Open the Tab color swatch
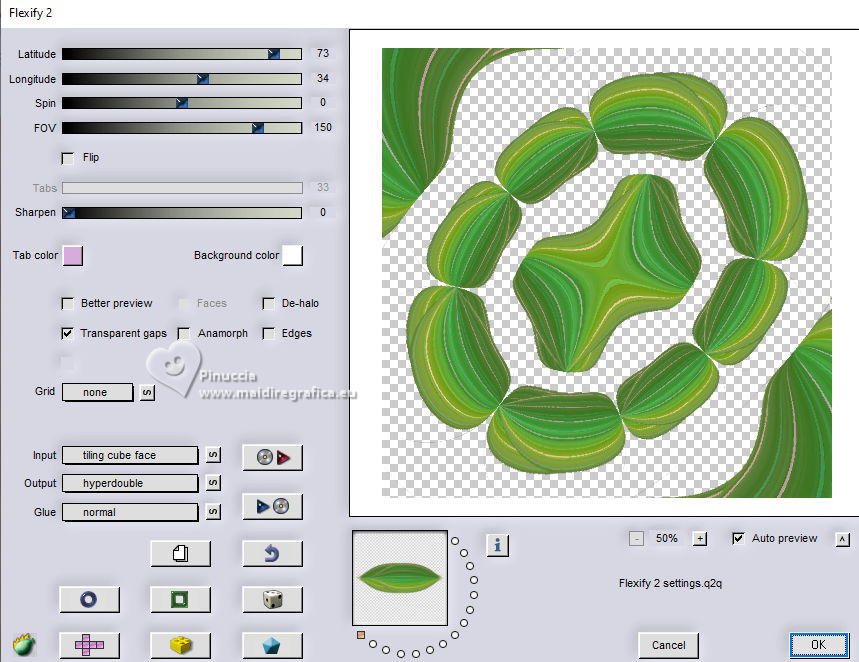 [73, 256]
